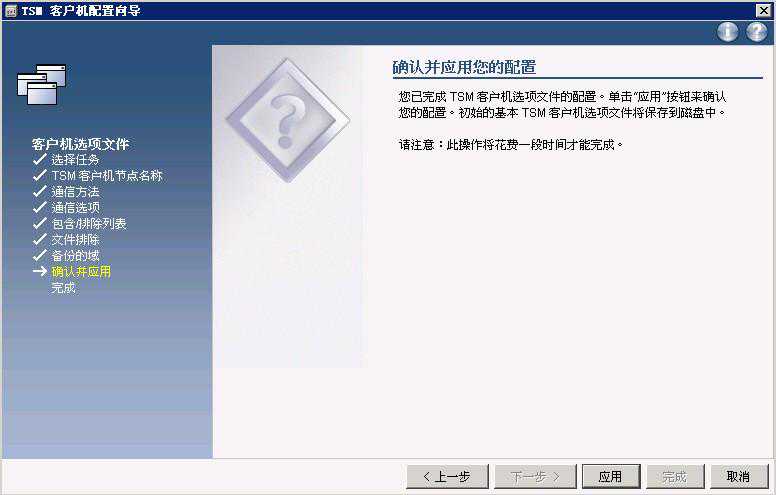Click the 应用 button

coord(611,476)
